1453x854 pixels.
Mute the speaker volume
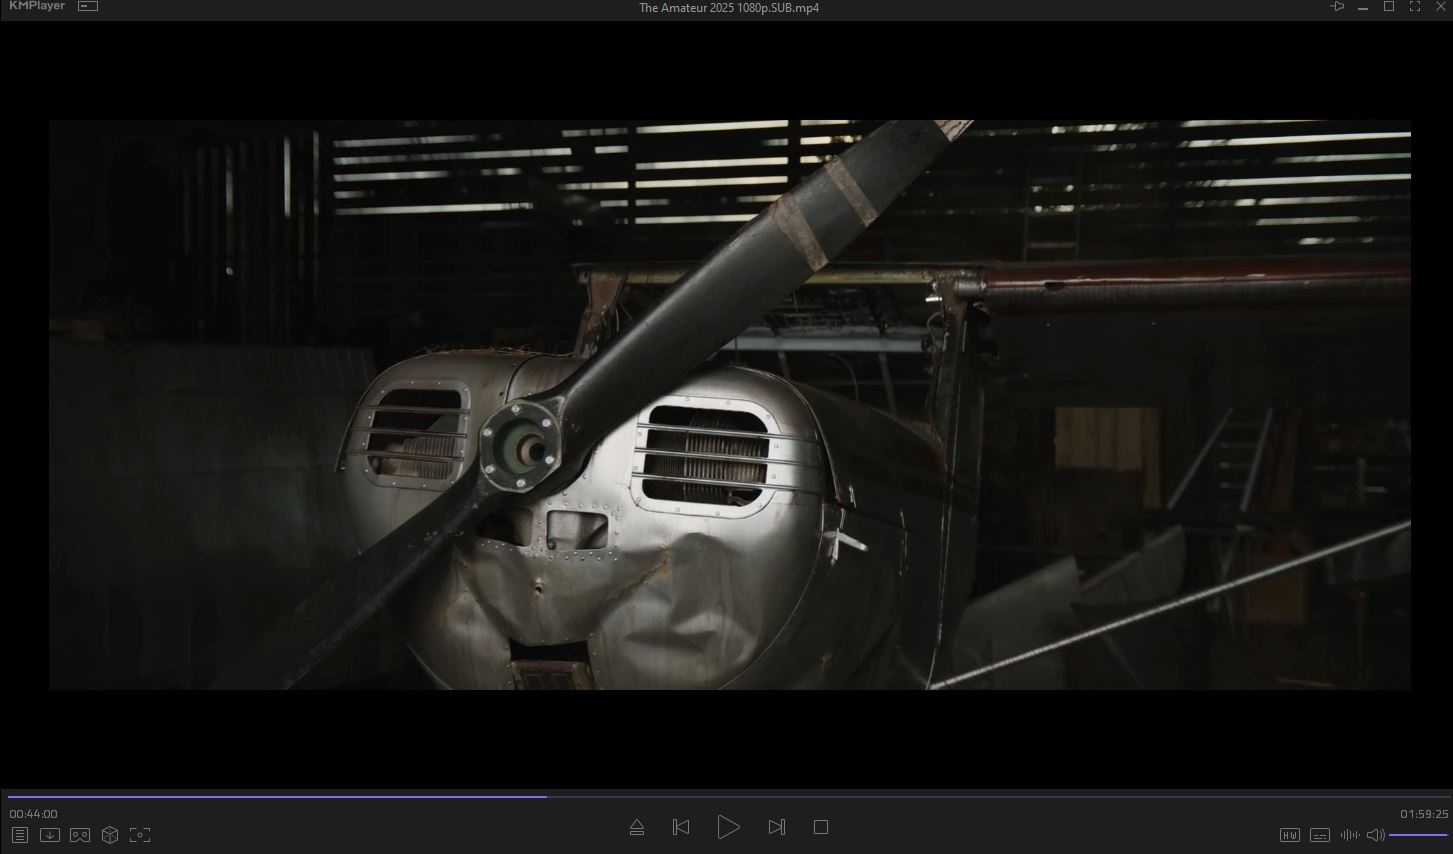click(1376, 835)
